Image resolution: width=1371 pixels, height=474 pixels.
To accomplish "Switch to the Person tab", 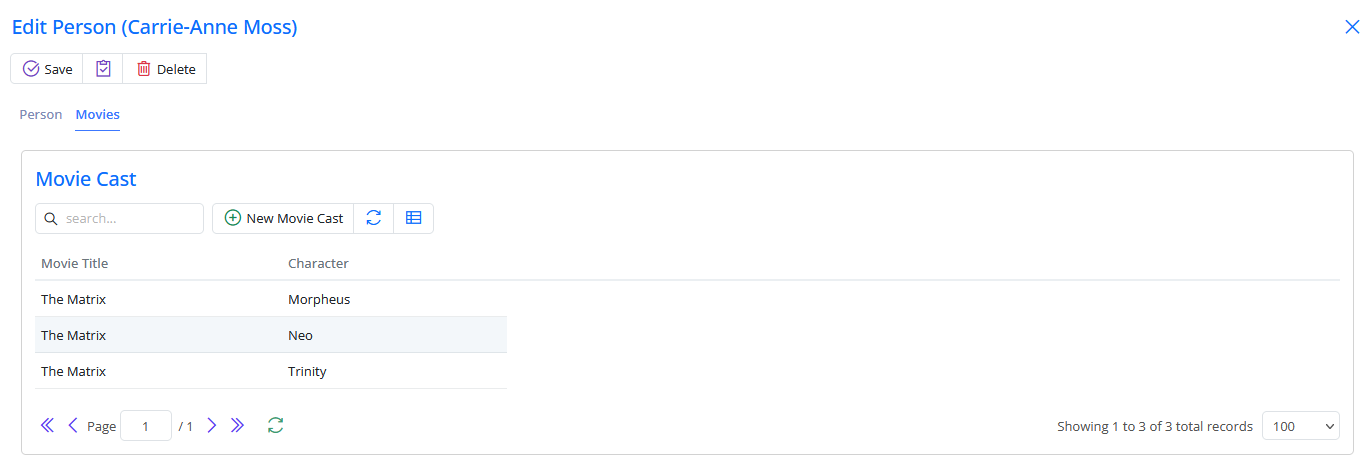I will coord(41,115).
